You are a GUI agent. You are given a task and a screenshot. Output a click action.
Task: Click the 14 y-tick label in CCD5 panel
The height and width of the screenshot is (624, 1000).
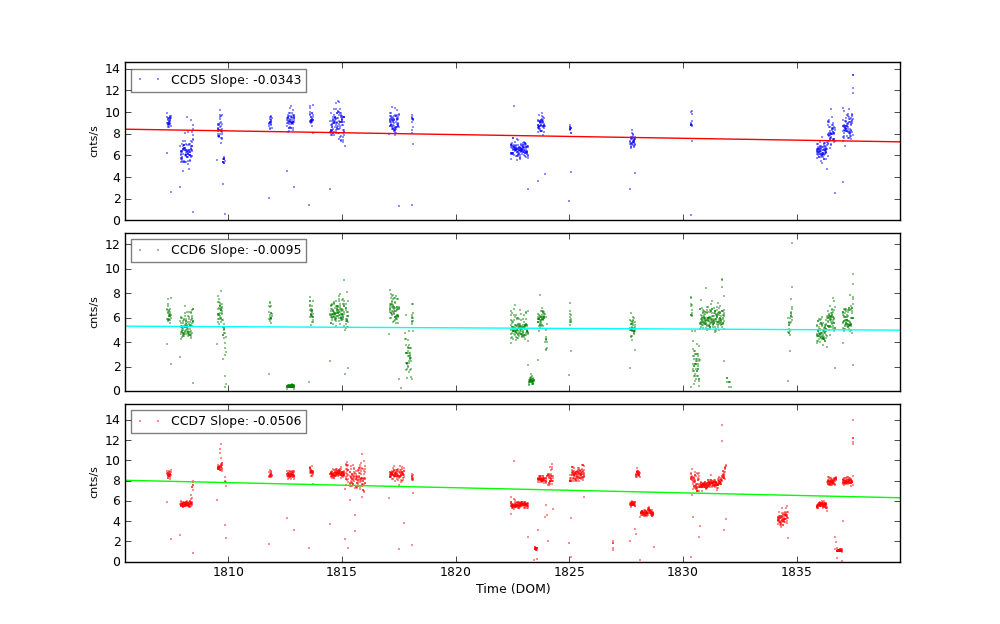coord(113,69)
